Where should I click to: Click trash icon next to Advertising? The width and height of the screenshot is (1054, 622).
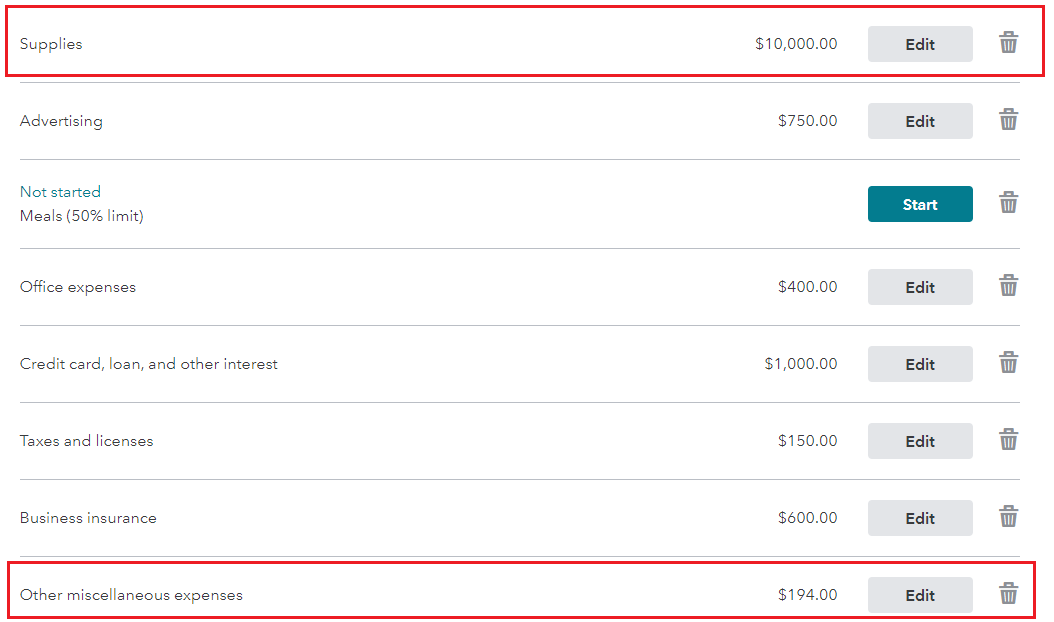pyautogui.click(x=1008, y=120)
